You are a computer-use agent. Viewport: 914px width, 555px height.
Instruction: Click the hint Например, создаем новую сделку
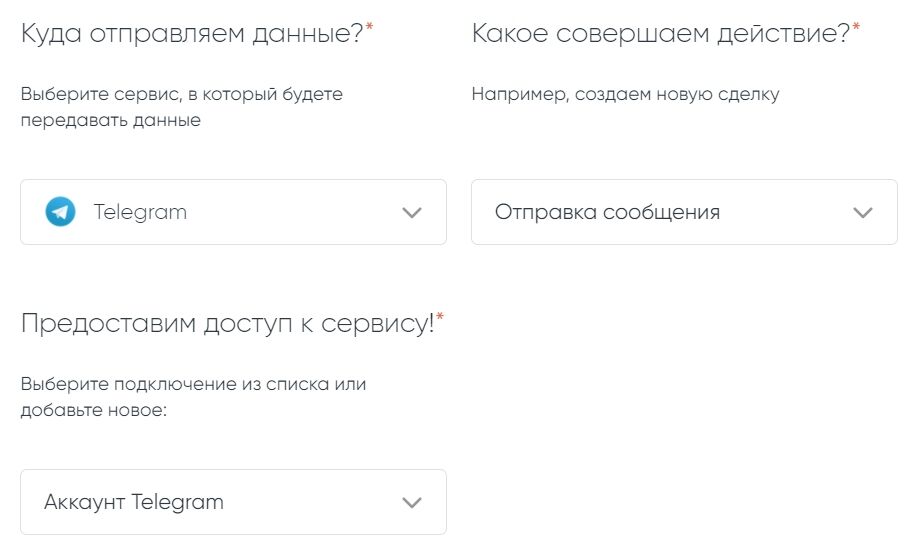(x=625, y=95)
